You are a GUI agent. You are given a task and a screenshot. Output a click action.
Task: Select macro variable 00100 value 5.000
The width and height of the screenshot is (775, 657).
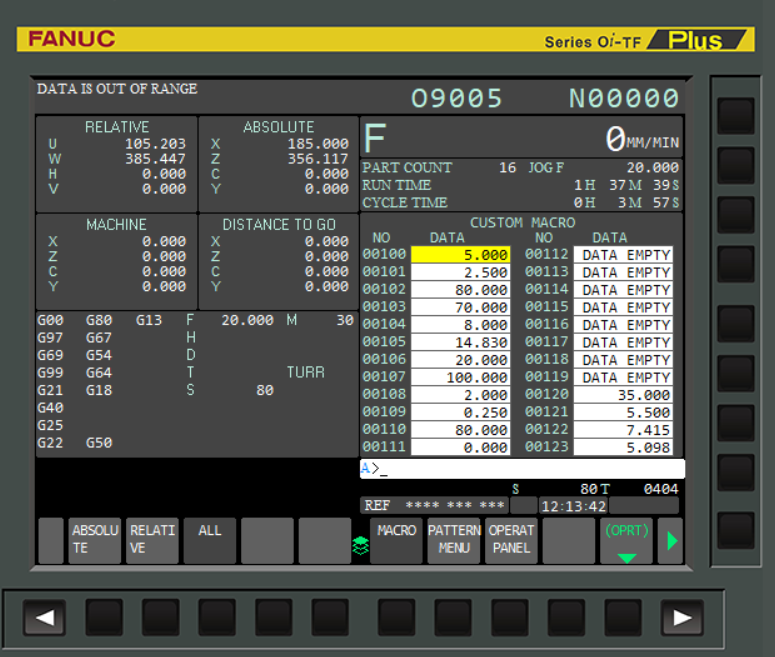pos(461,255)
